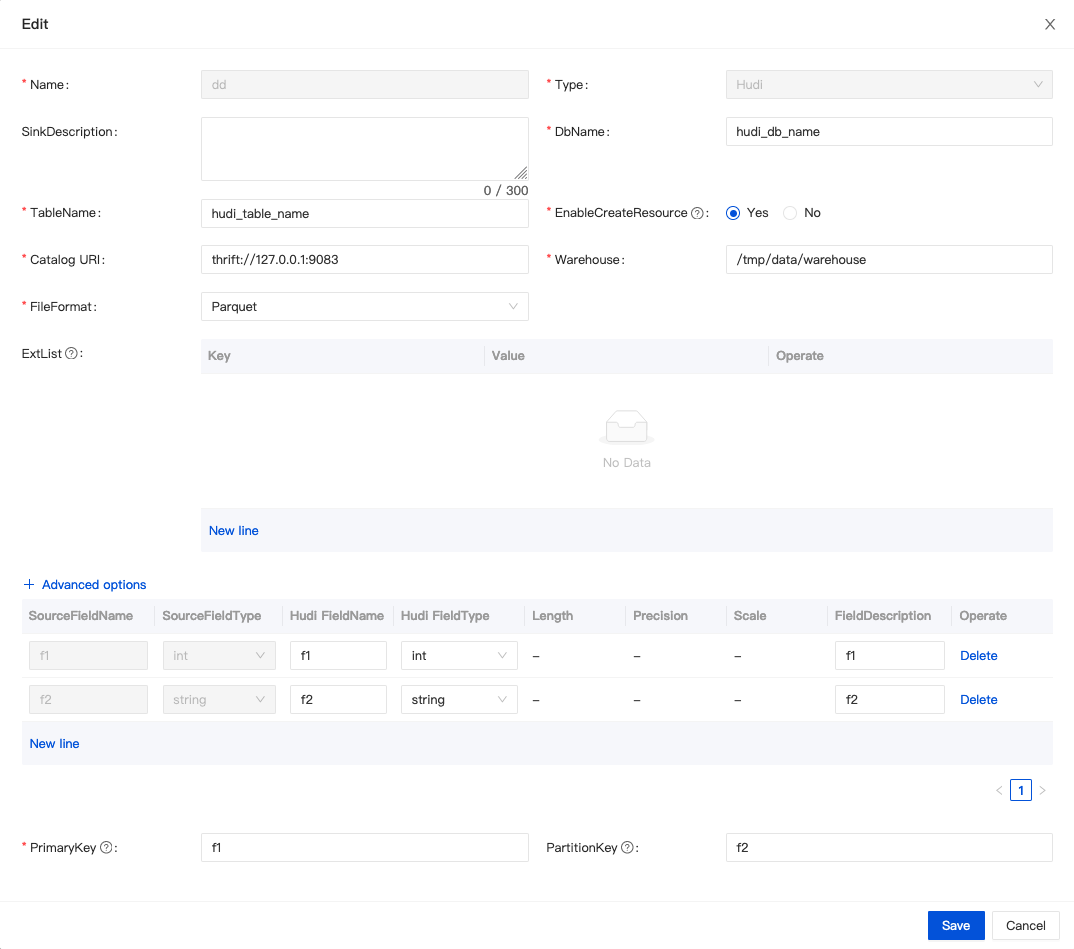Select No for EnableCreateResource
The image size is (1074, 949).
(x=790, y=213)
